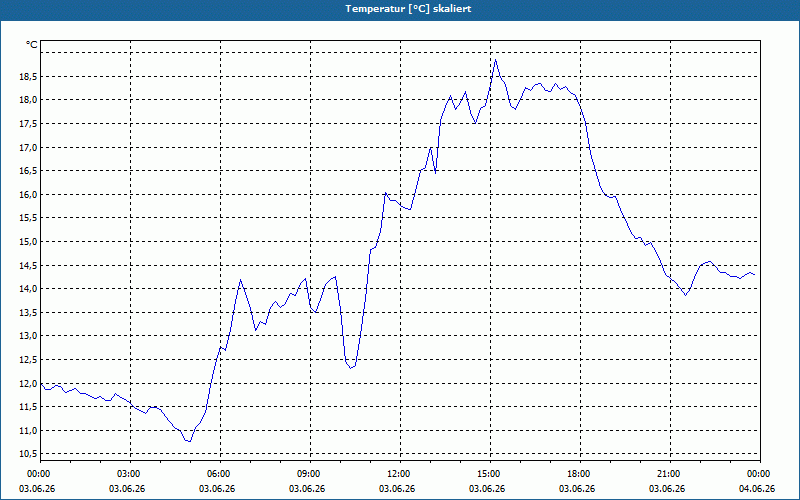Click the 15:00 time axis label
Screen dimensions: 800x500
pyautogui.click(x=490, y=474)
